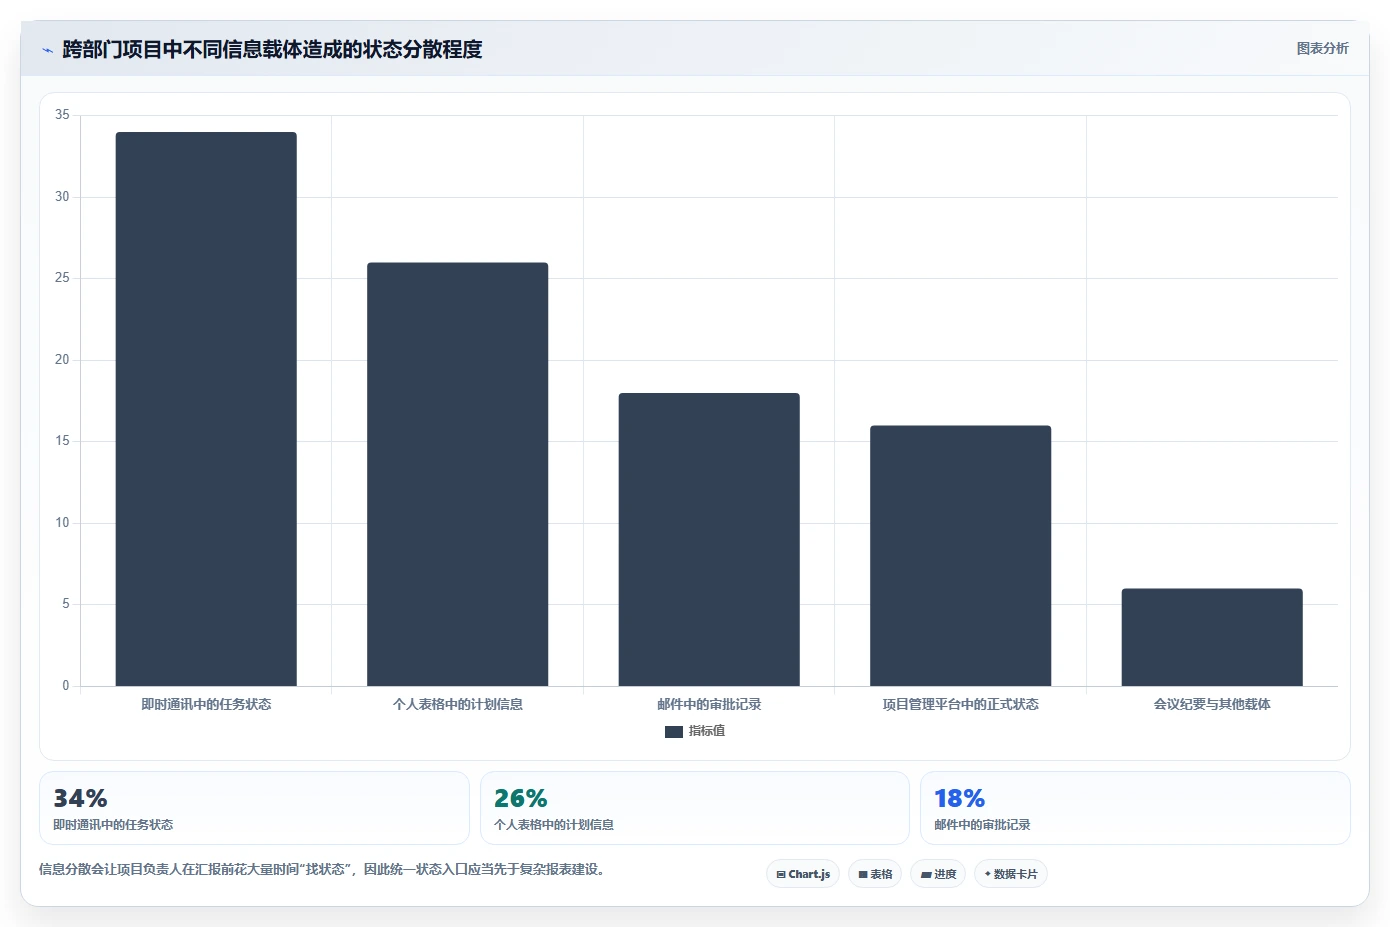Click the sparkle icon in 数据卡片 chip

click(988, 874)
